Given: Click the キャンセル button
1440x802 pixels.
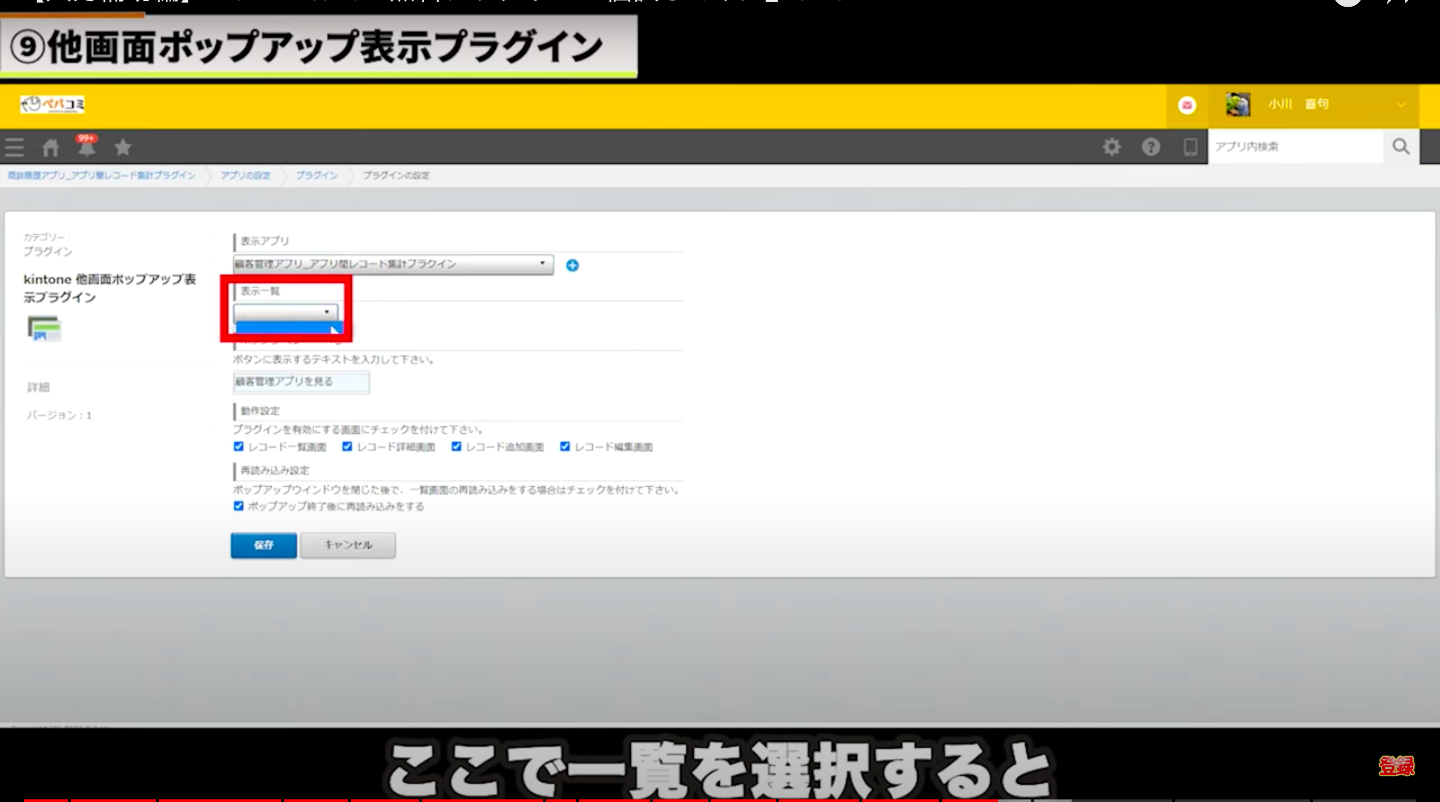Looking at the screenshot, I should pyautogui.click(x=347, y=545).
